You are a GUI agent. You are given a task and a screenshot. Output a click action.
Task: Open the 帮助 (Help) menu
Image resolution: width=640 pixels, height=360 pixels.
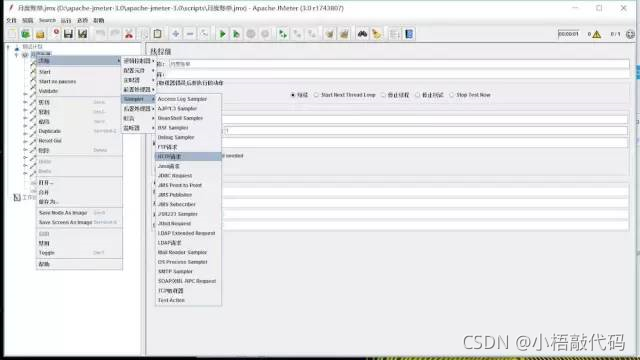[x=98, y=20]
